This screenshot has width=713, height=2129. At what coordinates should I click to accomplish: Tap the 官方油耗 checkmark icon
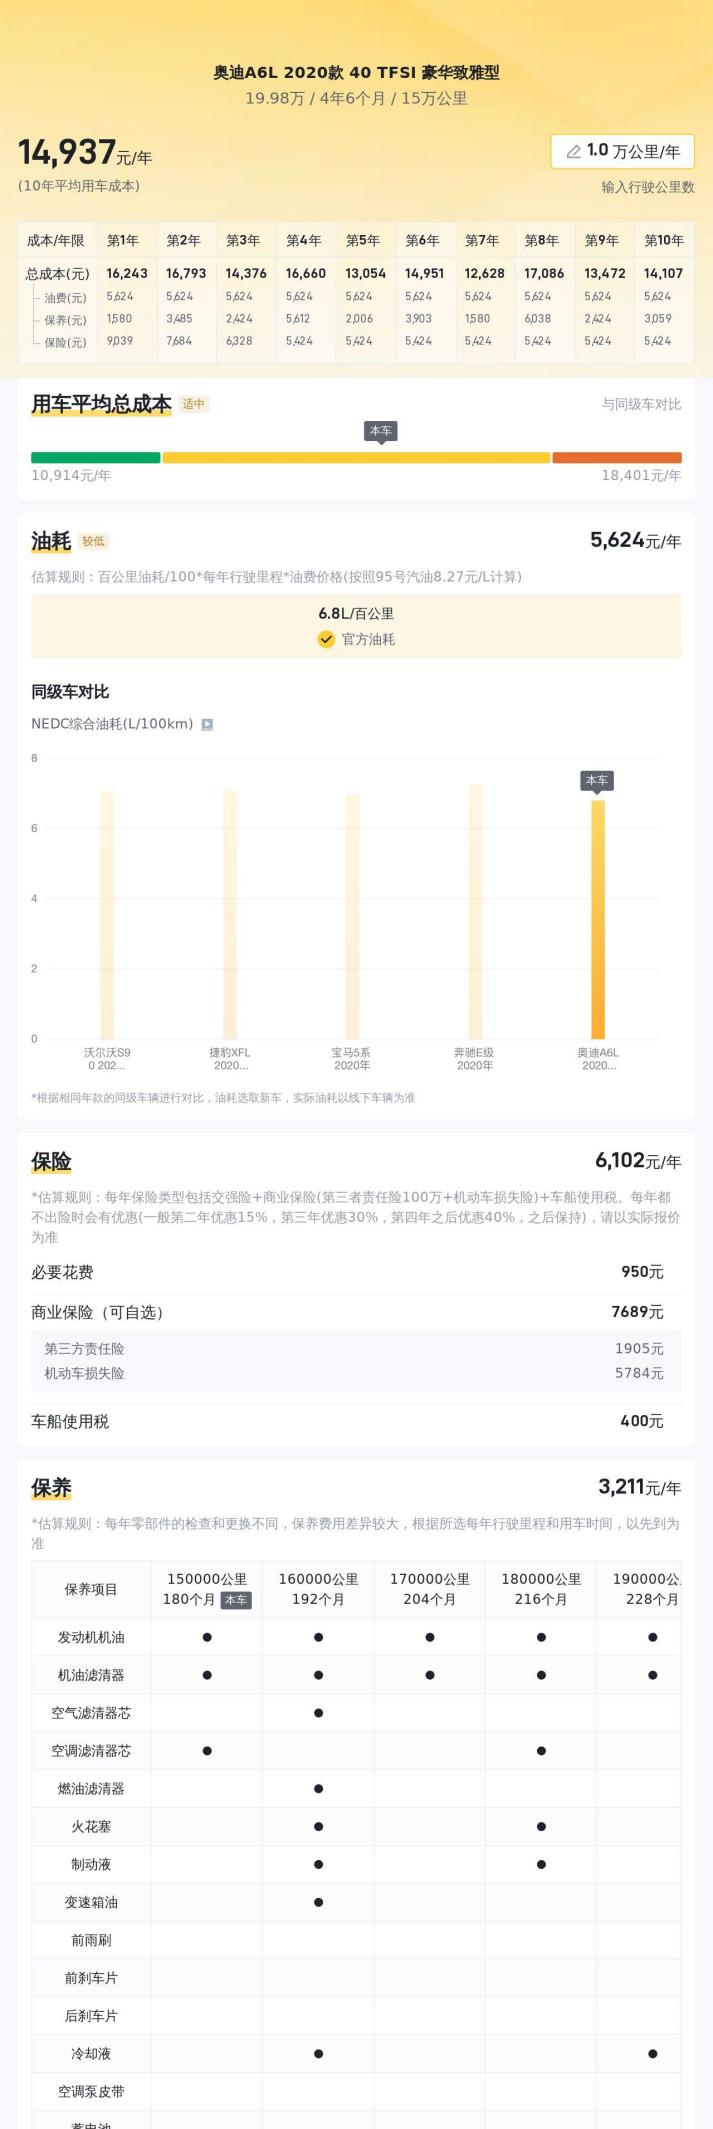(326, 639)
